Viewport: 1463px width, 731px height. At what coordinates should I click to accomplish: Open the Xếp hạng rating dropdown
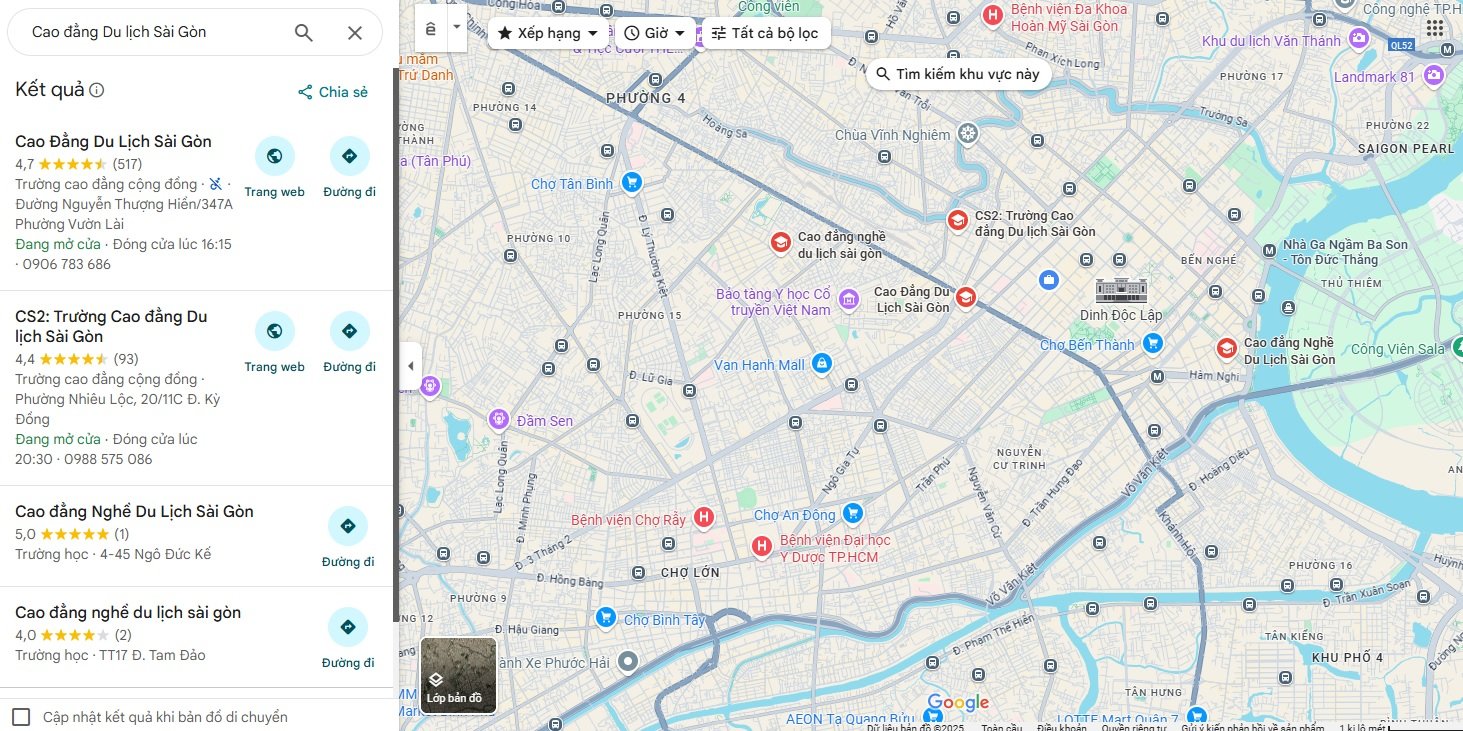(x=549, y=33)
